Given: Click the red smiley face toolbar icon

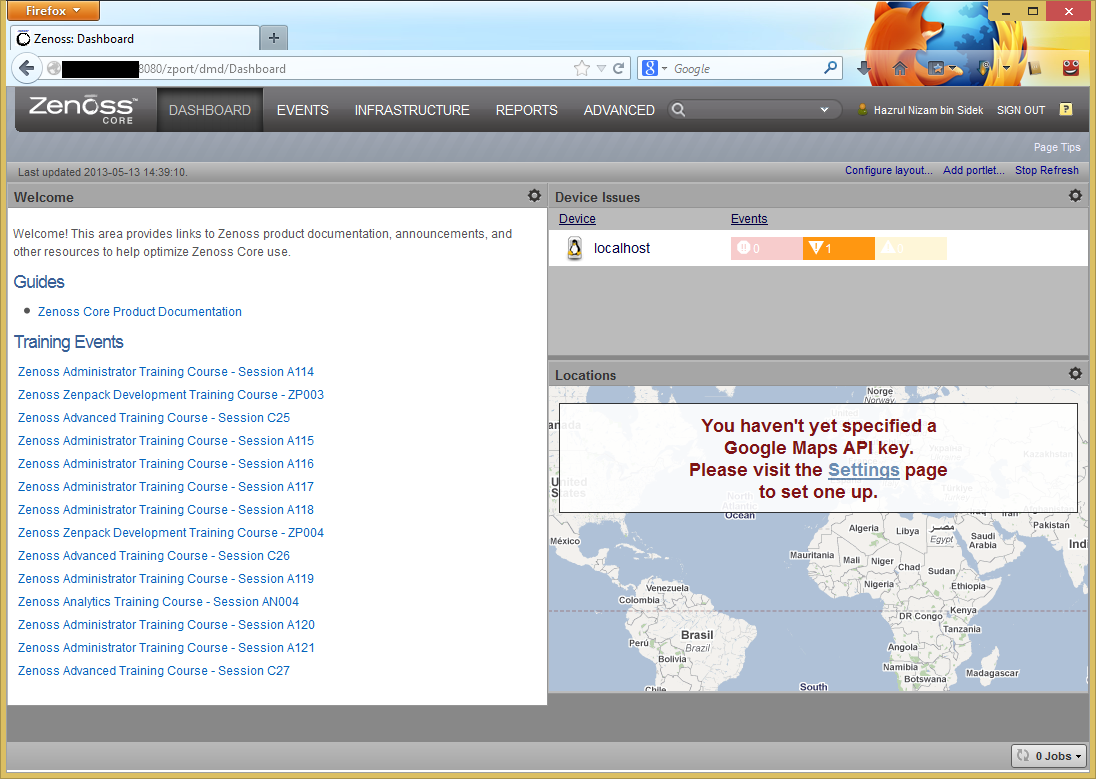Looking at the screenshot, I should coord(1070,68).
